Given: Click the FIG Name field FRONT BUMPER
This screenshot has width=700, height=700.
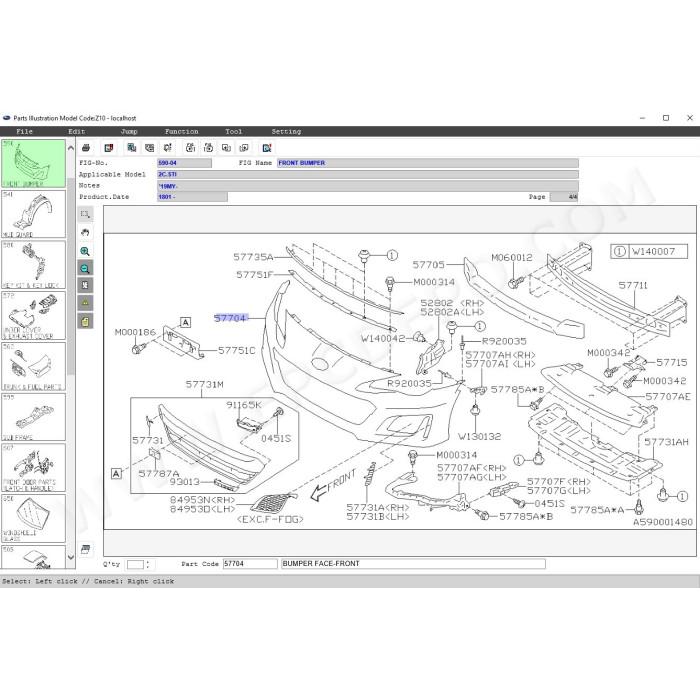Looking at the screenshot, I should pos(428,163).
